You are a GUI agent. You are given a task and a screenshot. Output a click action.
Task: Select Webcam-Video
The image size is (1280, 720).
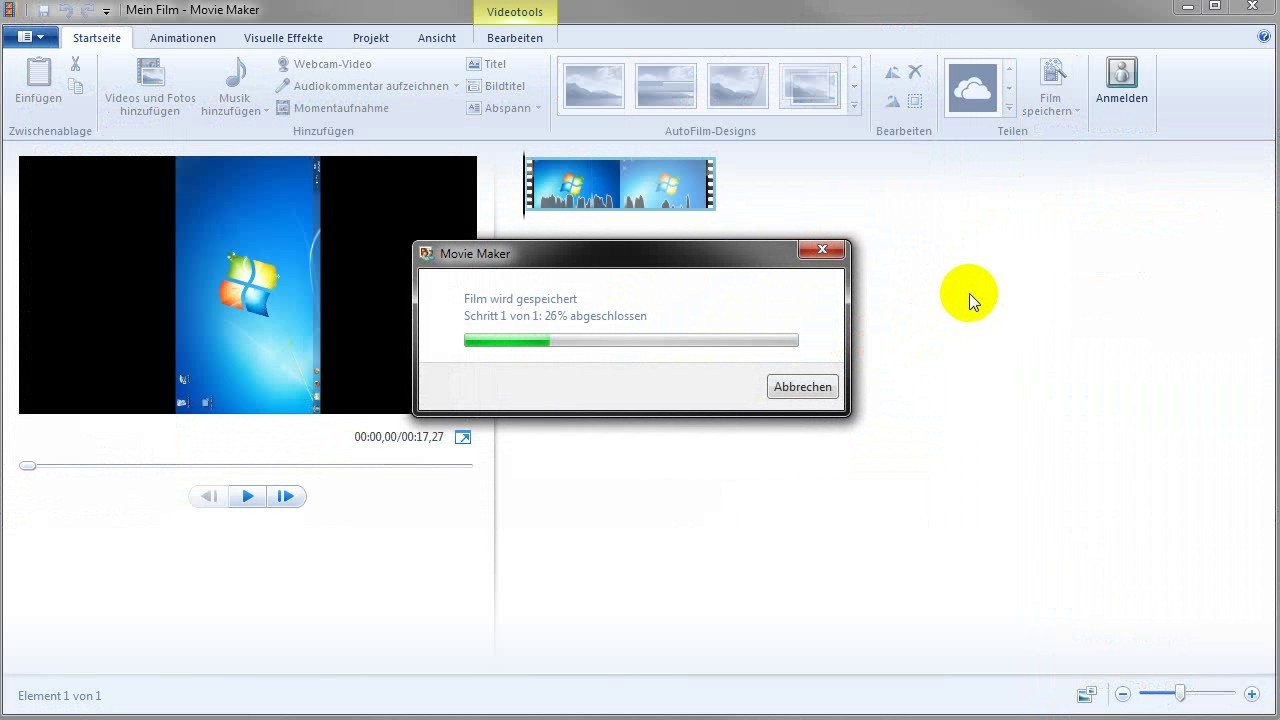(324, 64)
